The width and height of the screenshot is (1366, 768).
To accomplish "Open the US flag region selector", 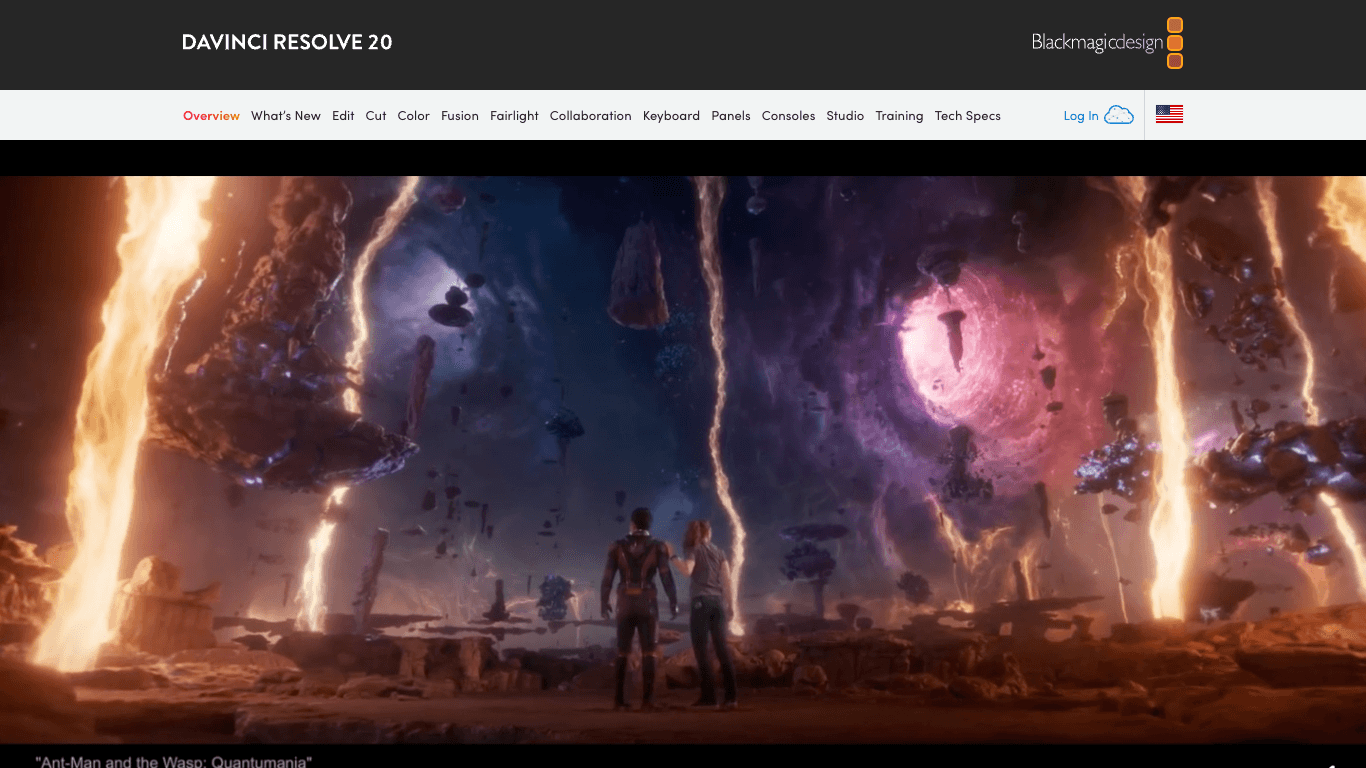I will [x=1169, y=115].
